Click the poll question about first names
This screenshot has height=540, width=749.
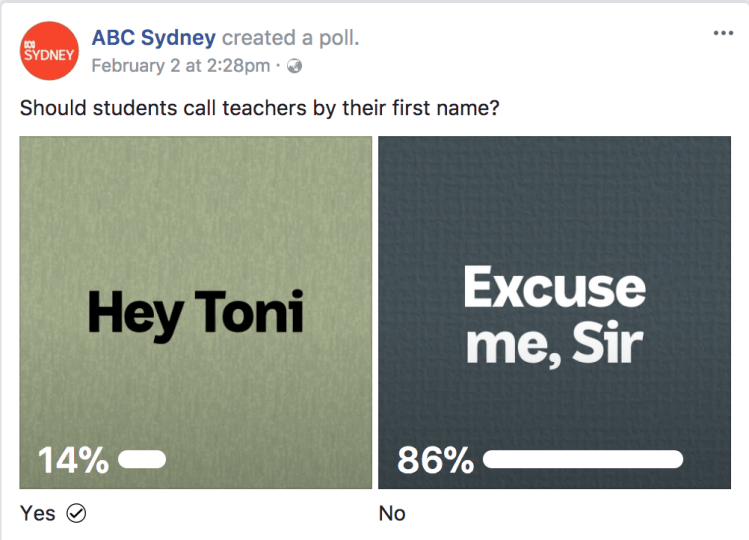pyautogui.click(x=259, y=108)
